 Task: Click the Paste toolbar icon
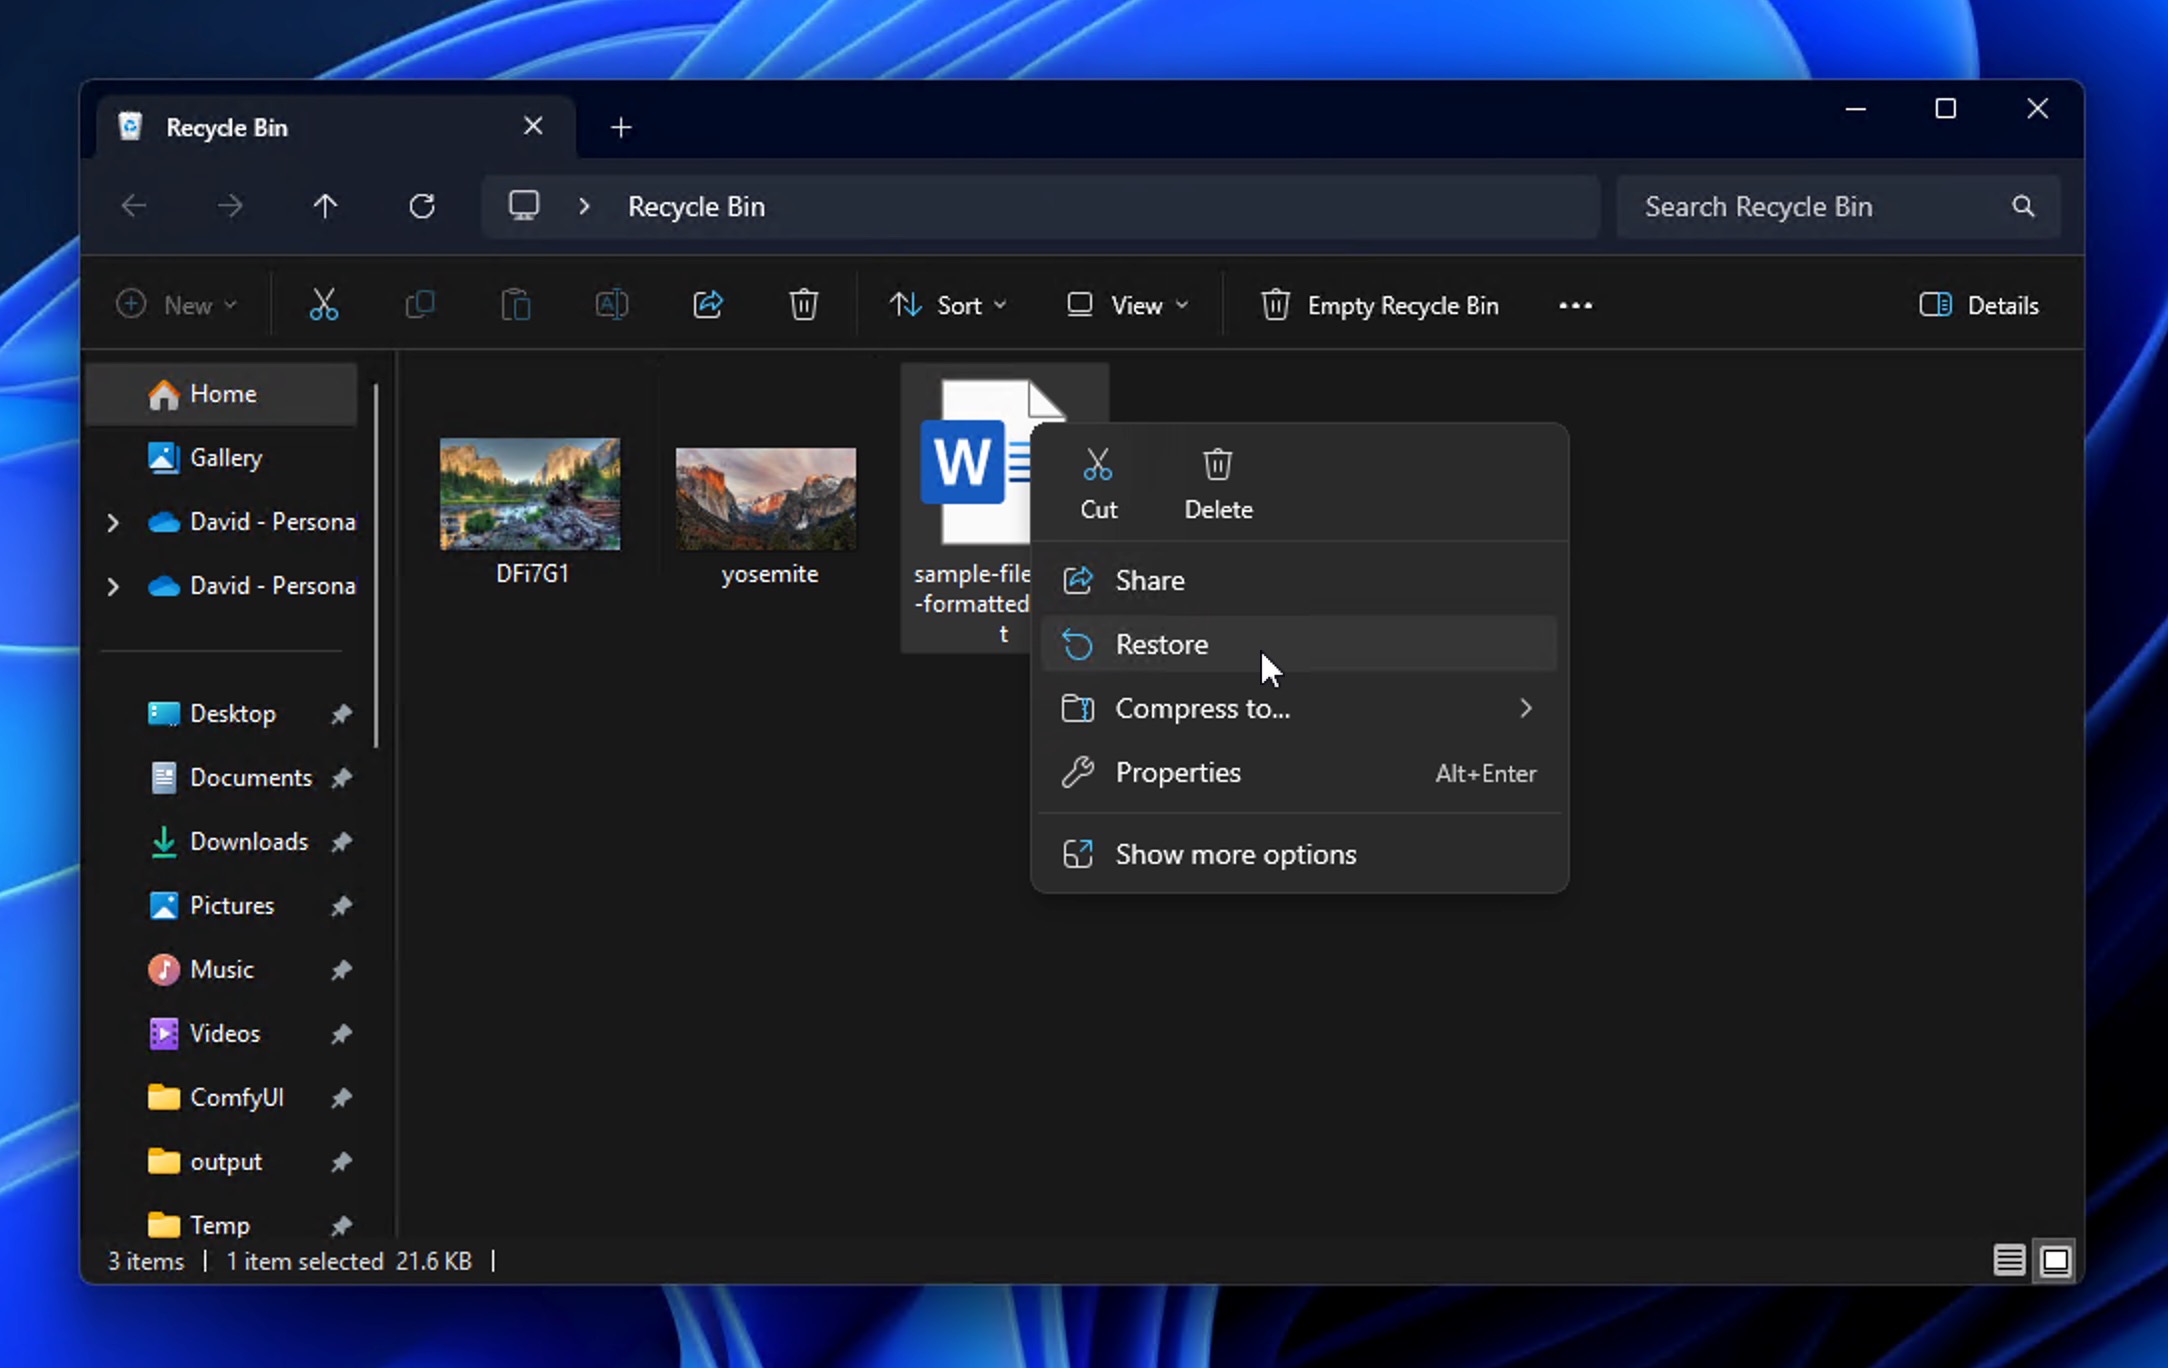pyautogui.click(x=515, y=305)
